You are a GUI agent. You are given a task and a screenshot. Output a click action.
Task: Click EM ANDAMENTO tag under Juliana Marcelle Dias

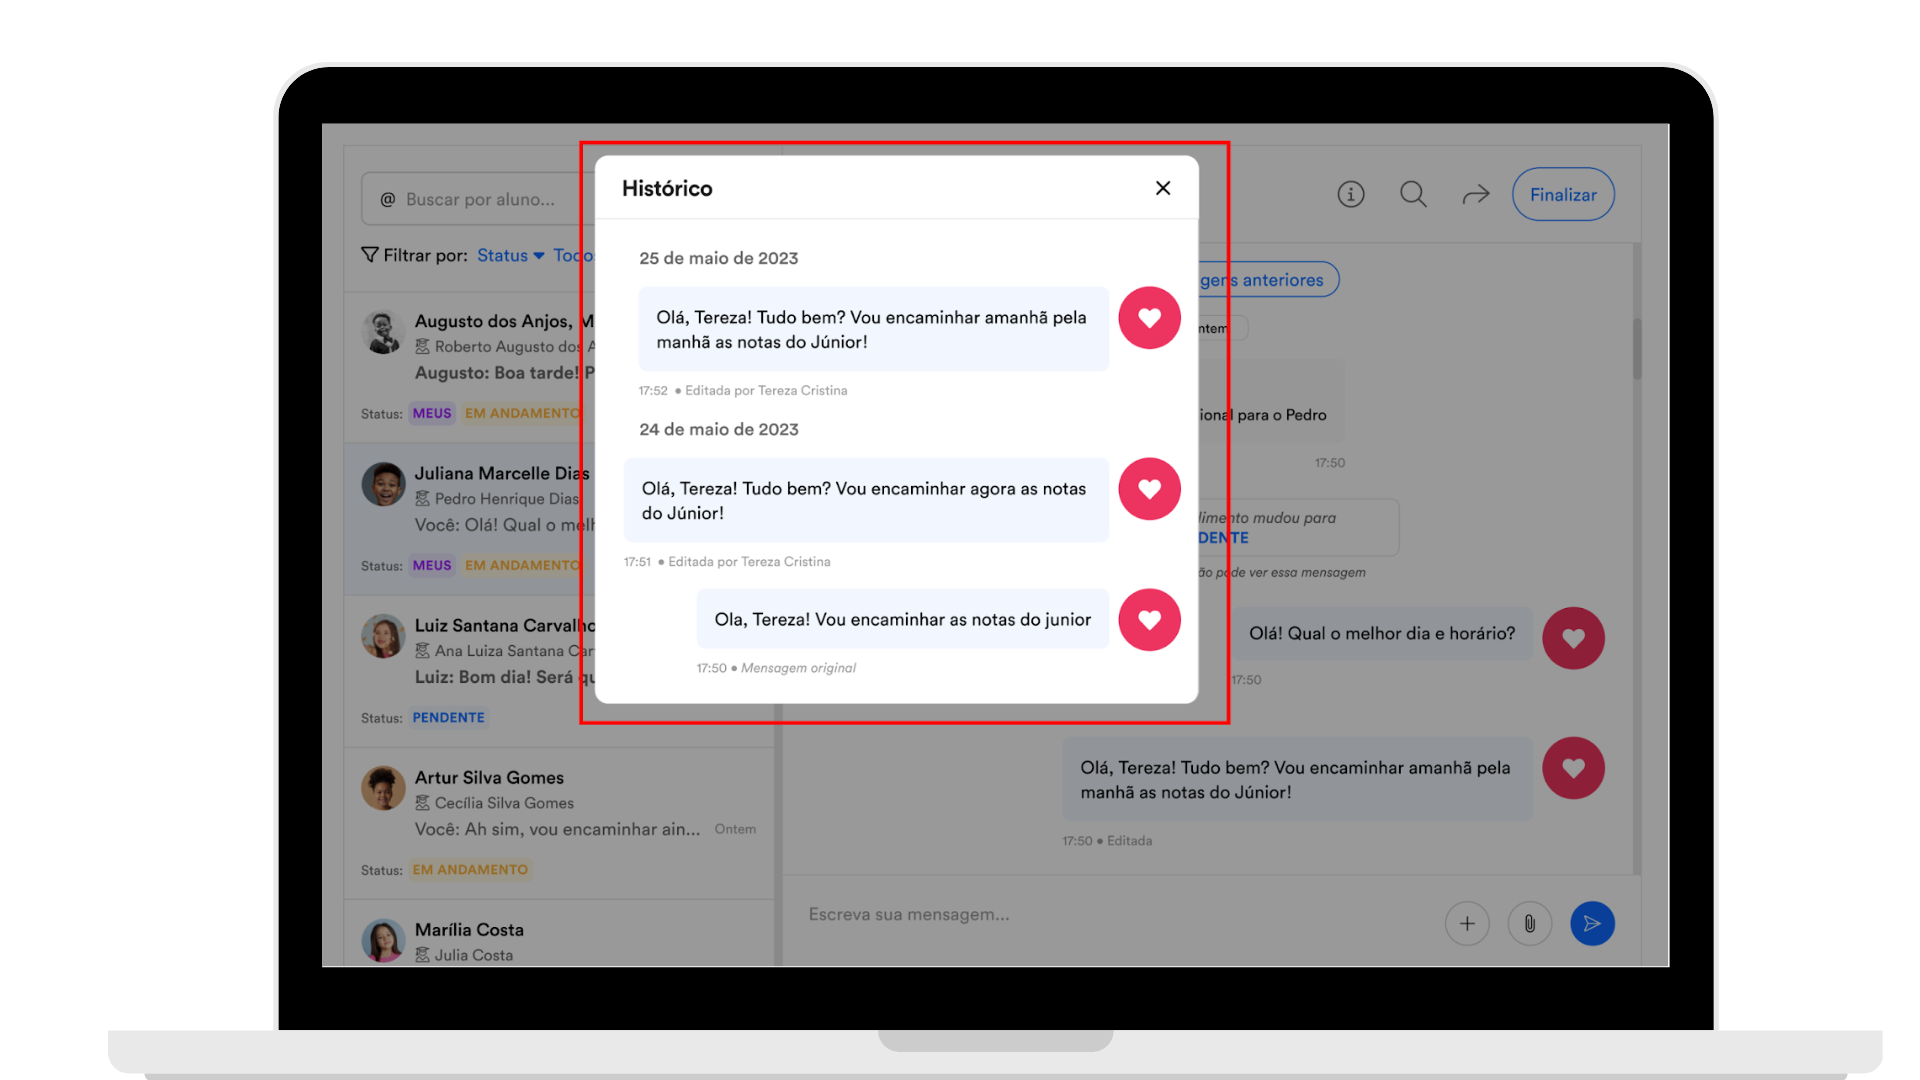tap(522, 565)
